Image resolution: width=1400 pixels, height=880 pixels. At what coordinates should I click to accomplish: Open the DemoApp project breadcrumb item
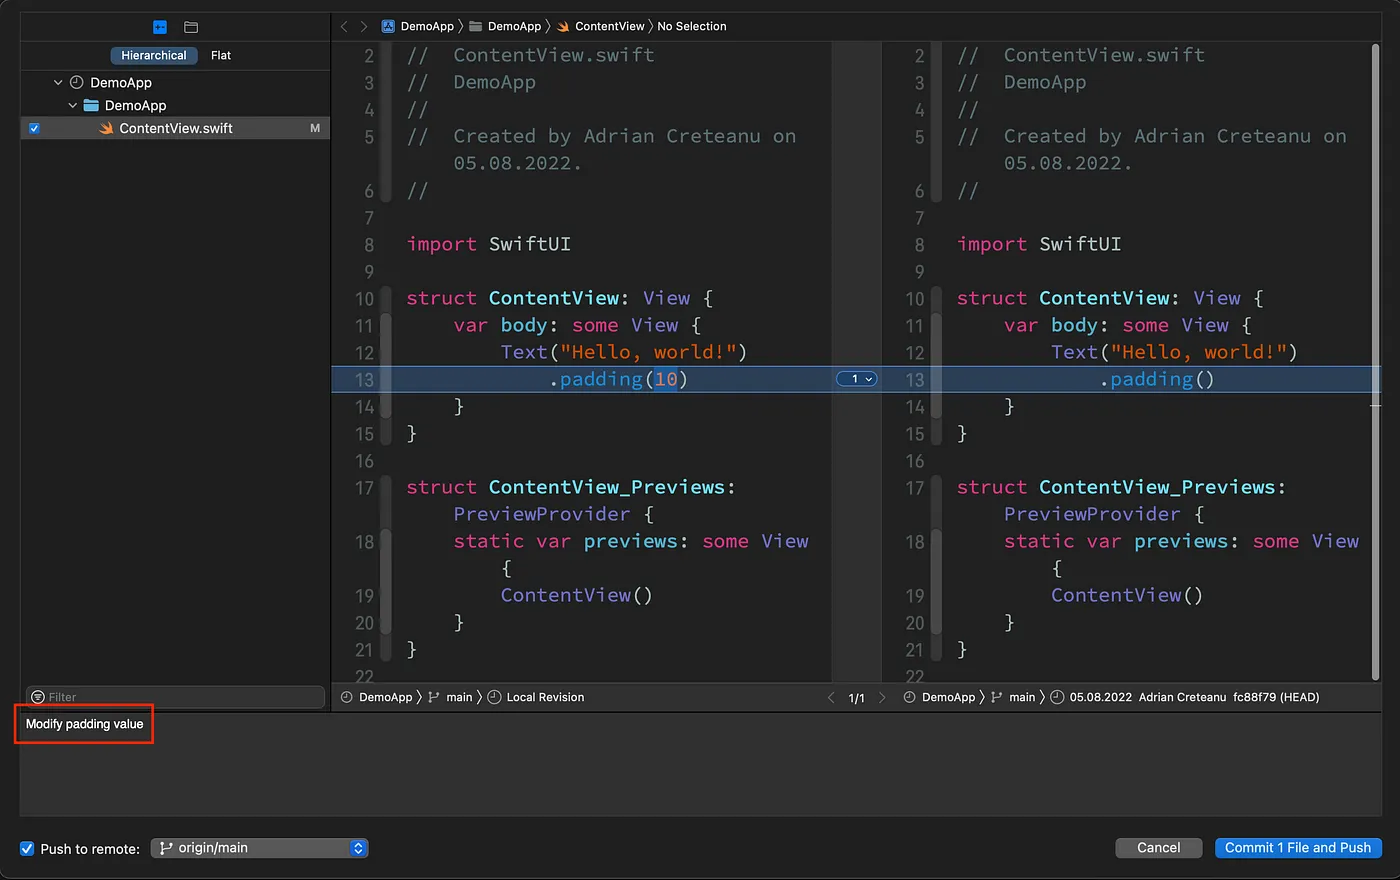click(x=427, y=27)
